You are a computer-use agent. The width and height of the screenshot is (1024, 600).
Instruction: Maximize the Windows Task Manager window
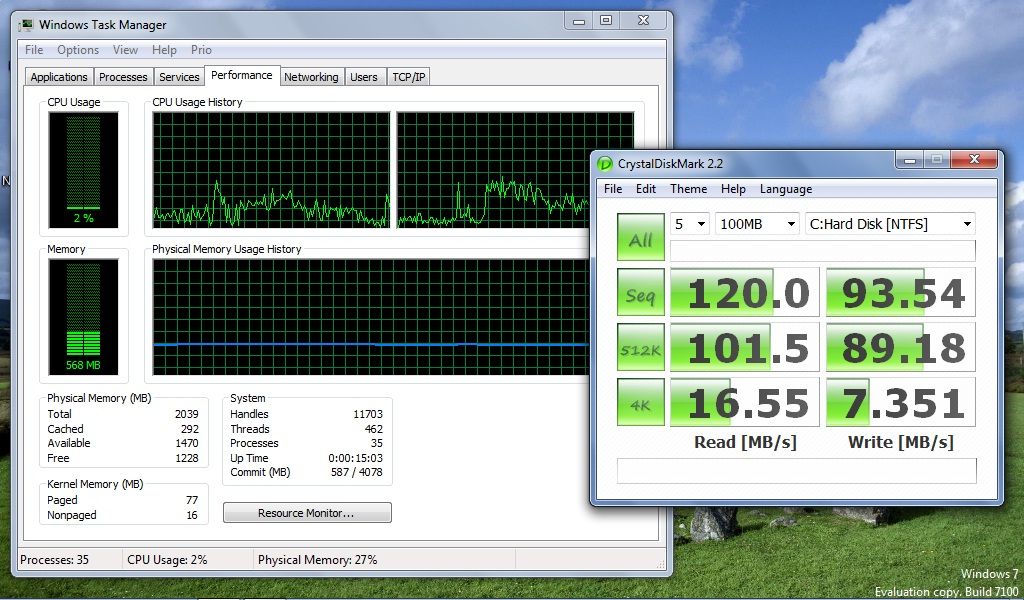pos(606,21)
